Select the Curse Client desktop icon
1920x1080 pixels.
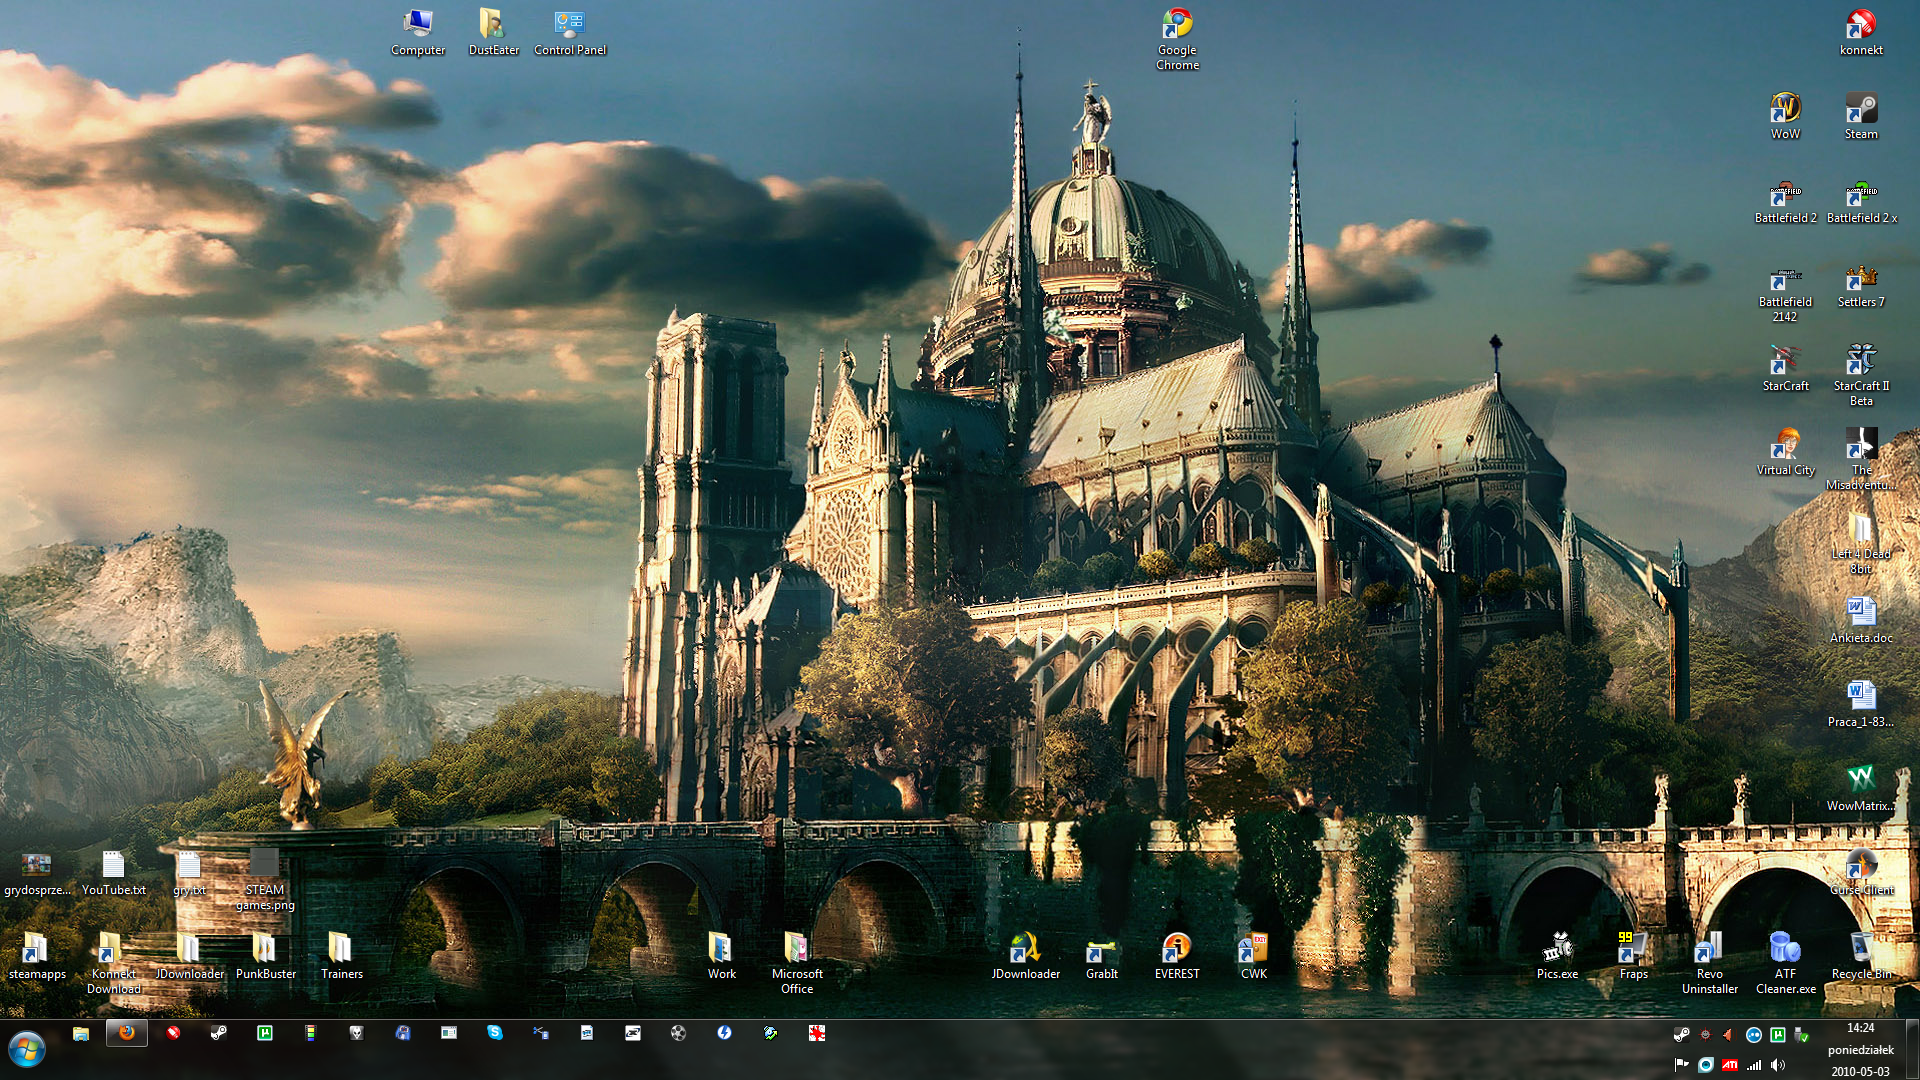tap(1861, 872)
